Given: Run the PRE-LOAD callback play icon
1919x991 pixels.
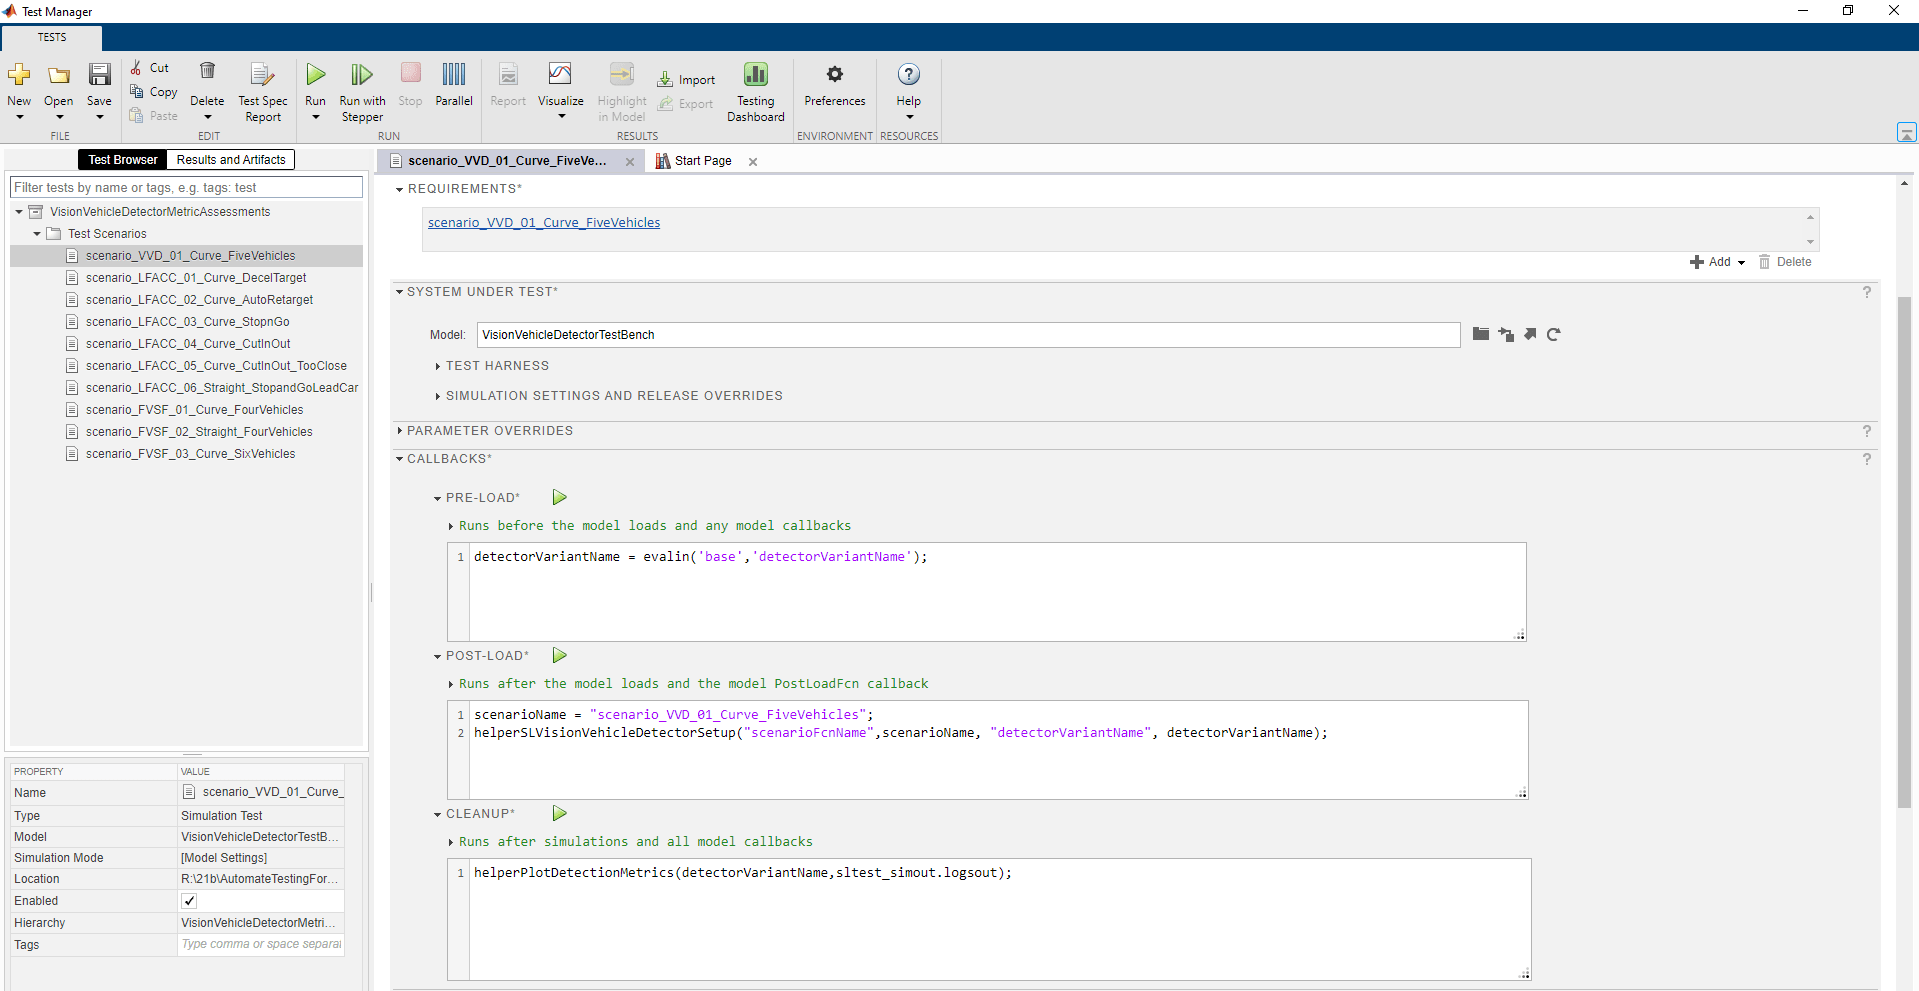Looking at the screenshot, I should [560, 497].
